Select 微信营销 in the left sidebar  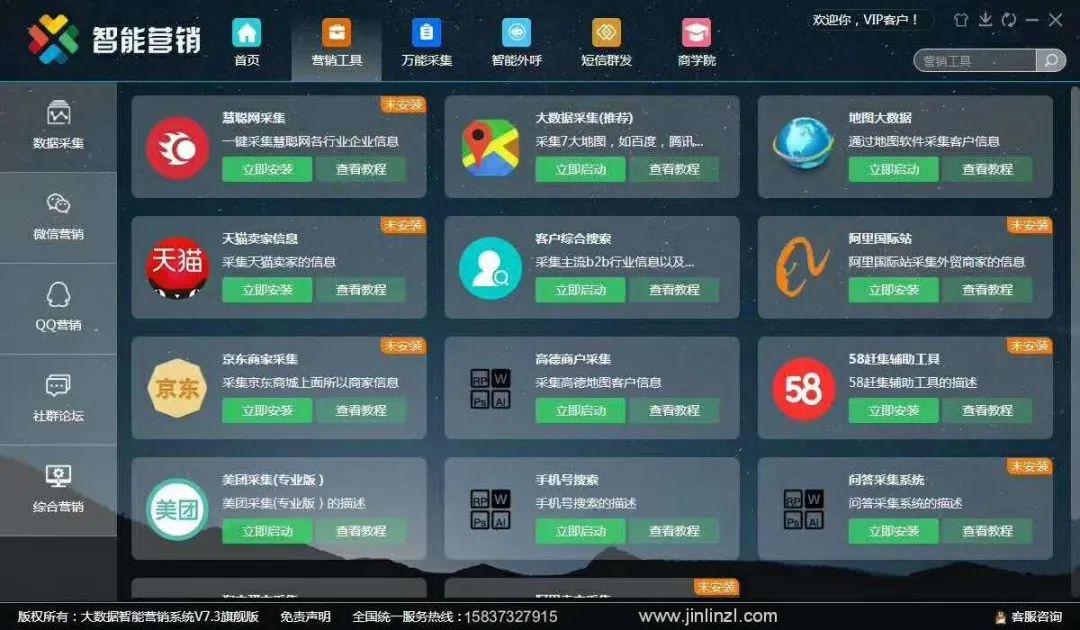58,217
